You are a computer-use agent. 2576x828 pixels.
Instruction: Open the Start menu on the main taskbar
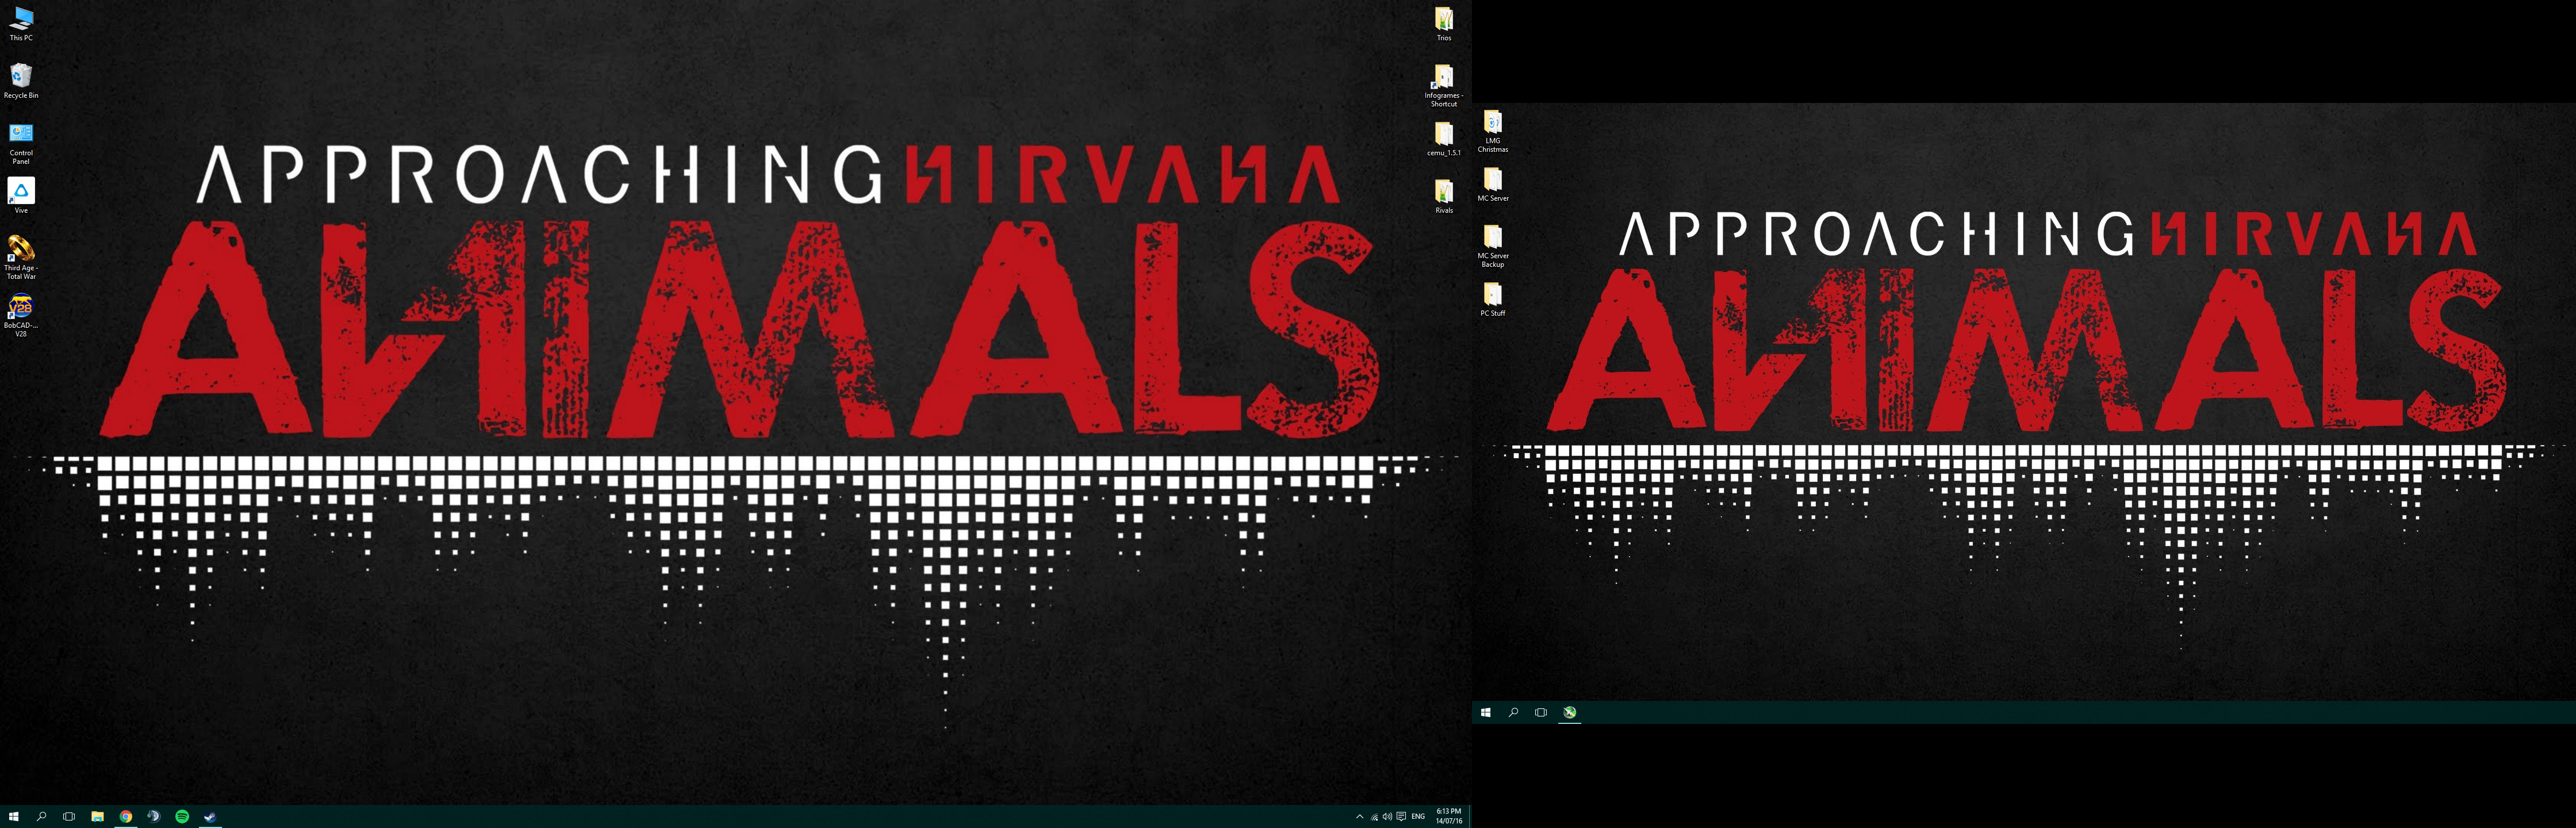[14, 817]
